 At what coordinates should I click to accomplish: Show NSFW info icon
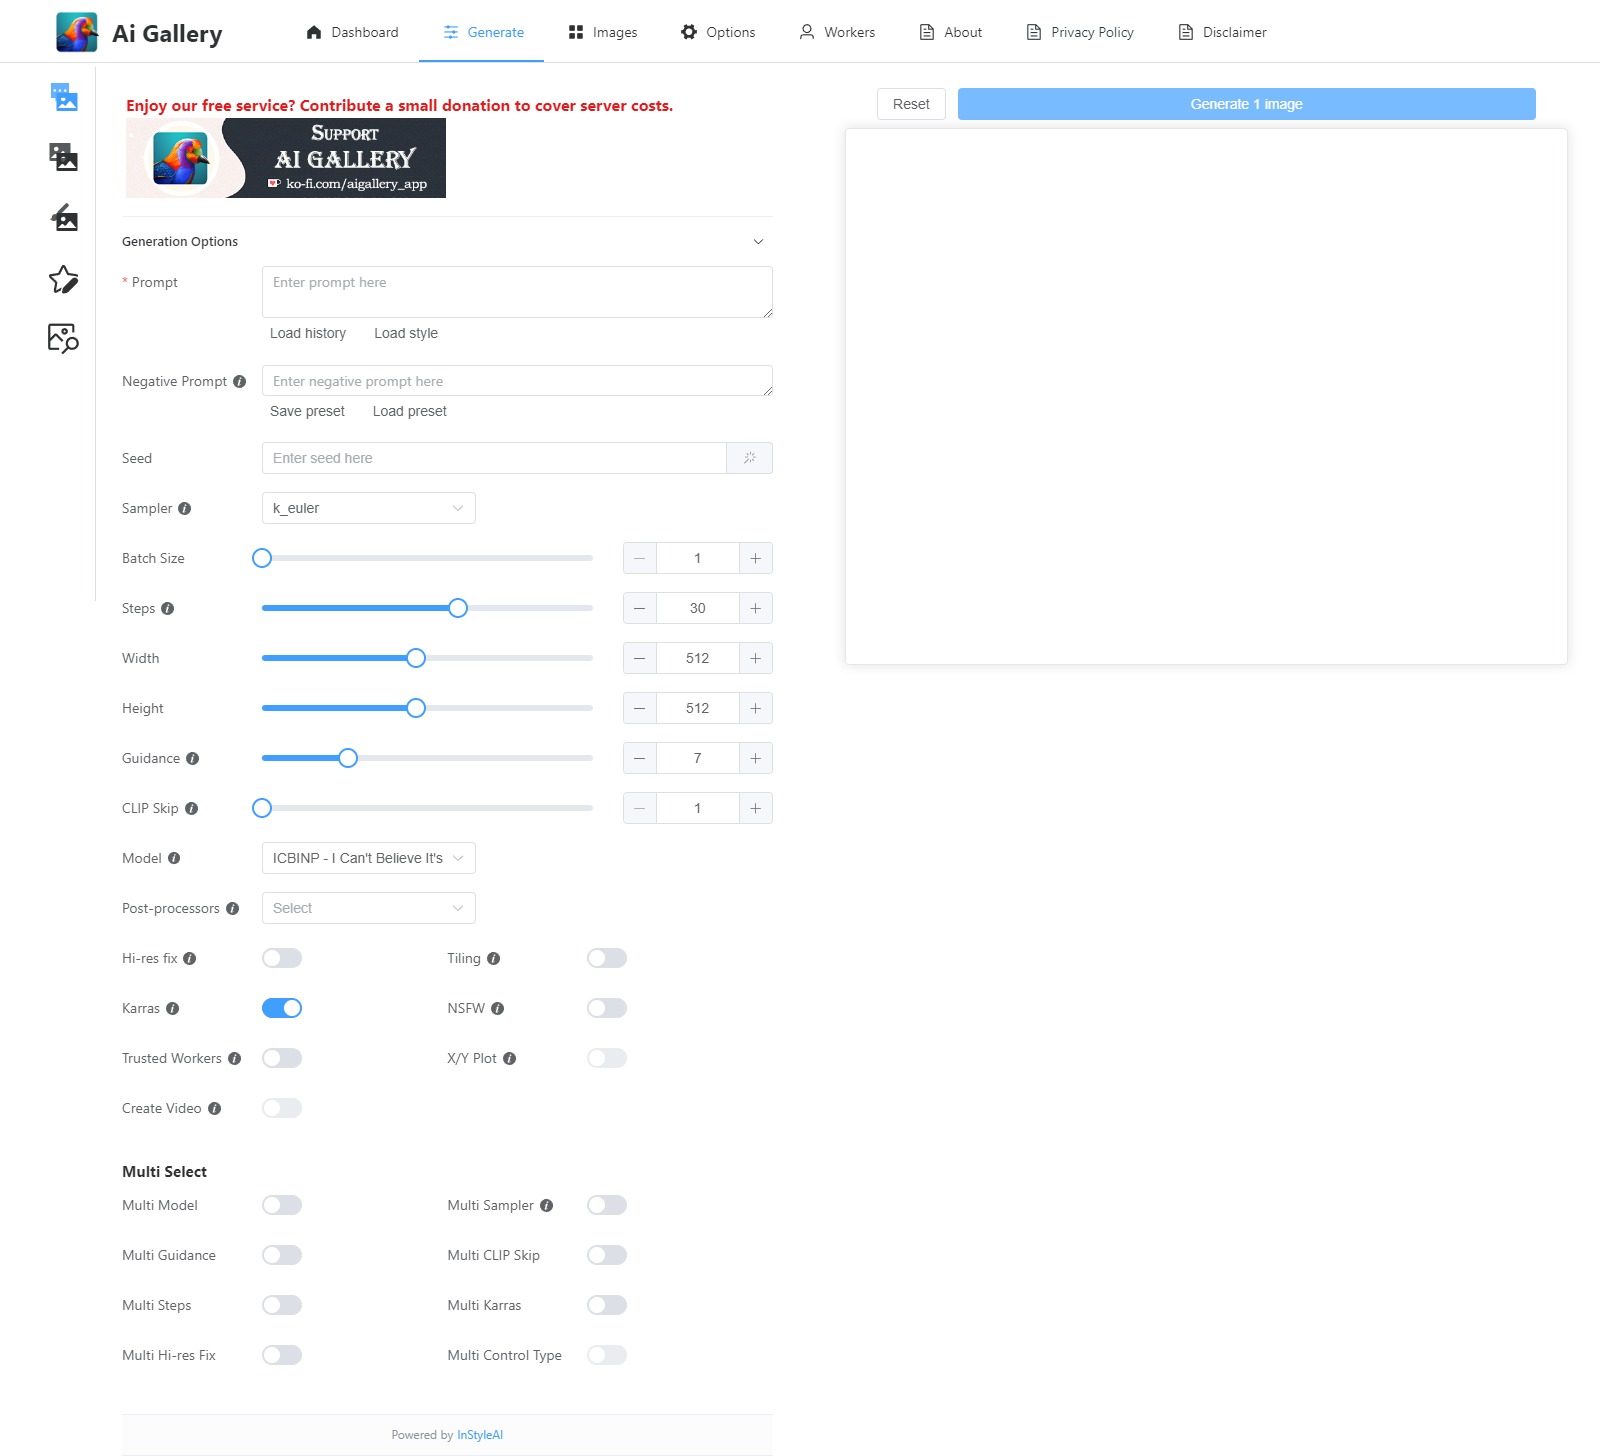[497, 1008]
